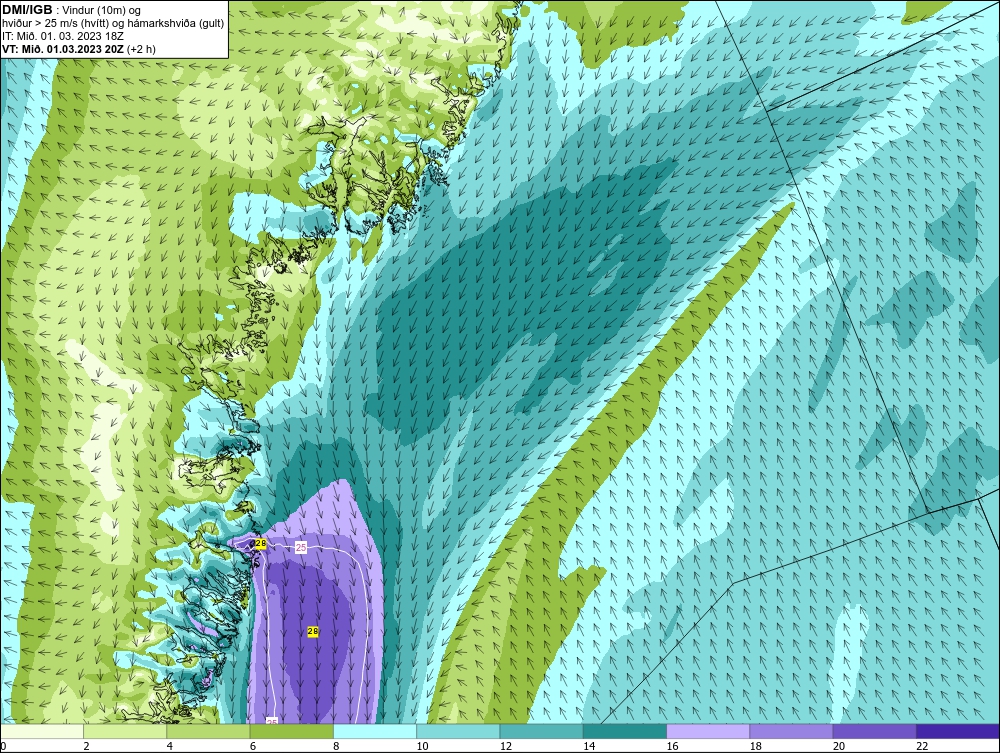
Task: Pick the 16–18 m/s lavender legend swatch
Action: click(708, 731)
